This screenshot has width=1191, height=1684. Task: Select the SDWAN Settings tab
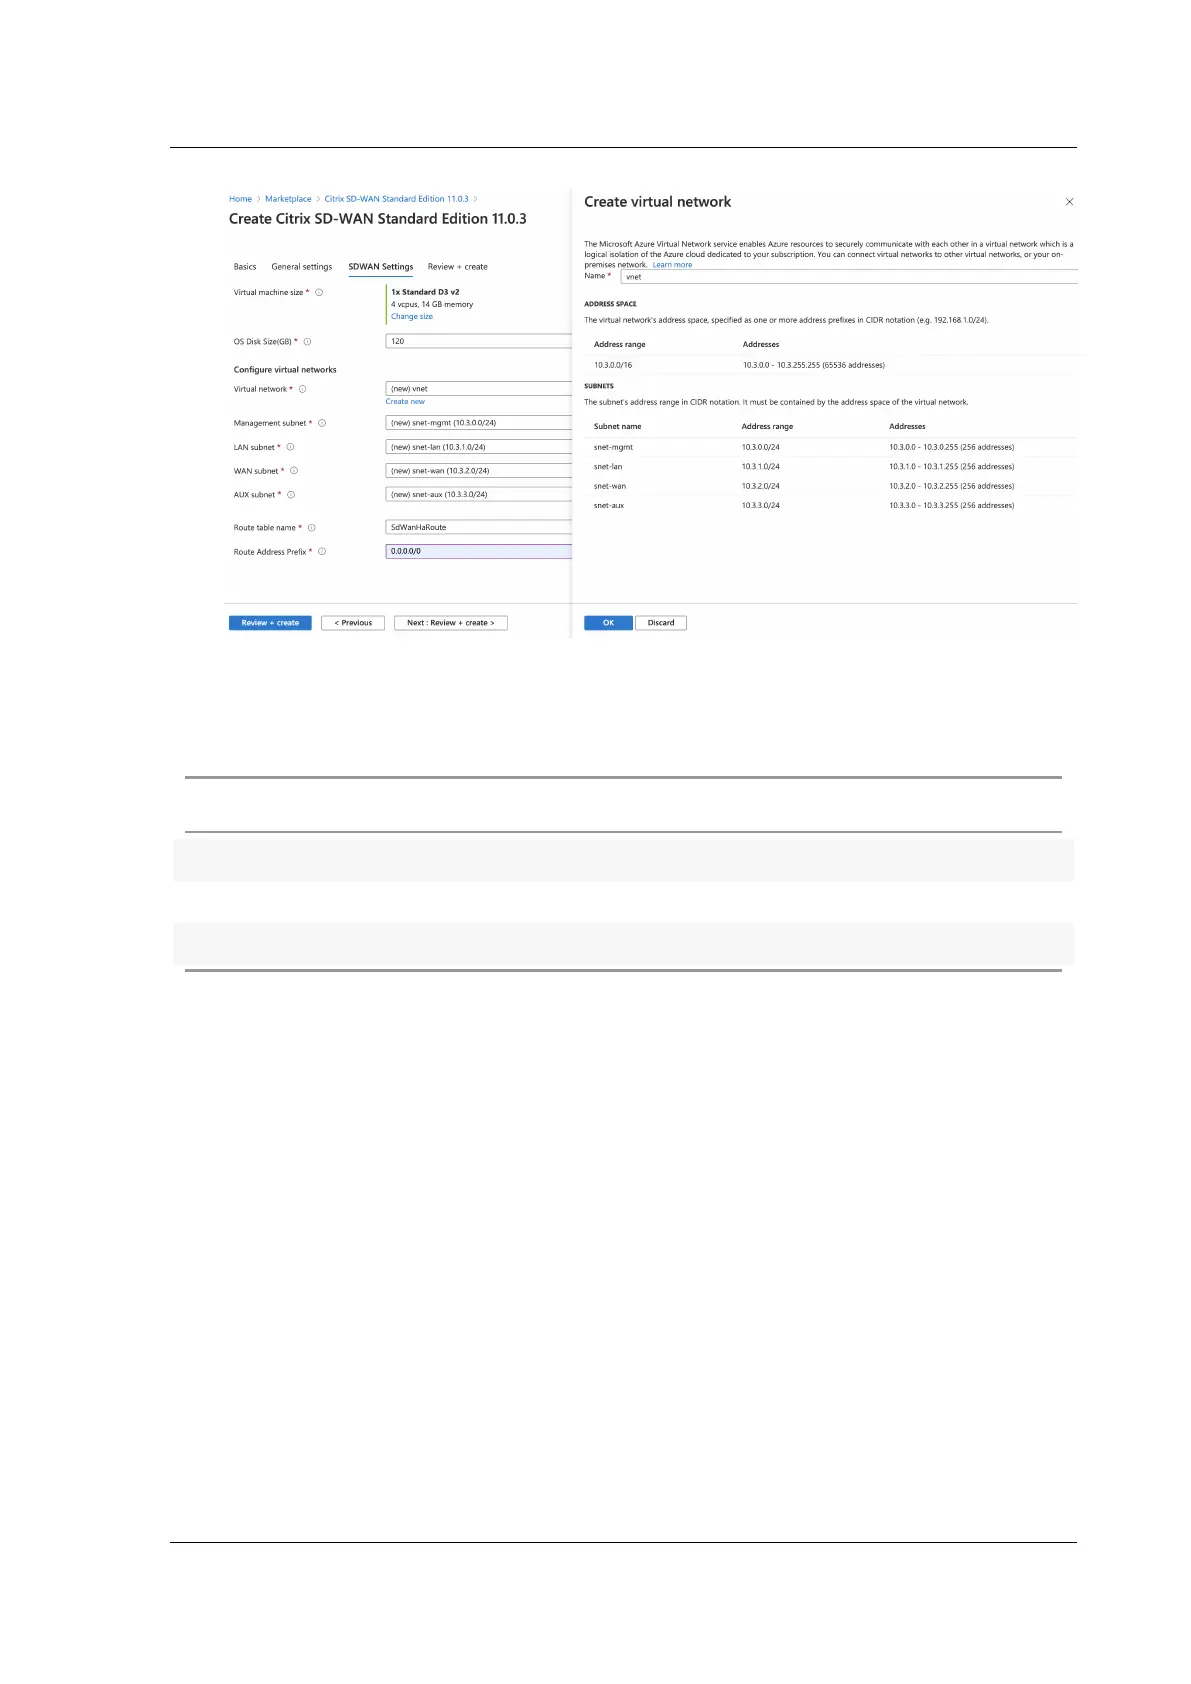[380, 267]
